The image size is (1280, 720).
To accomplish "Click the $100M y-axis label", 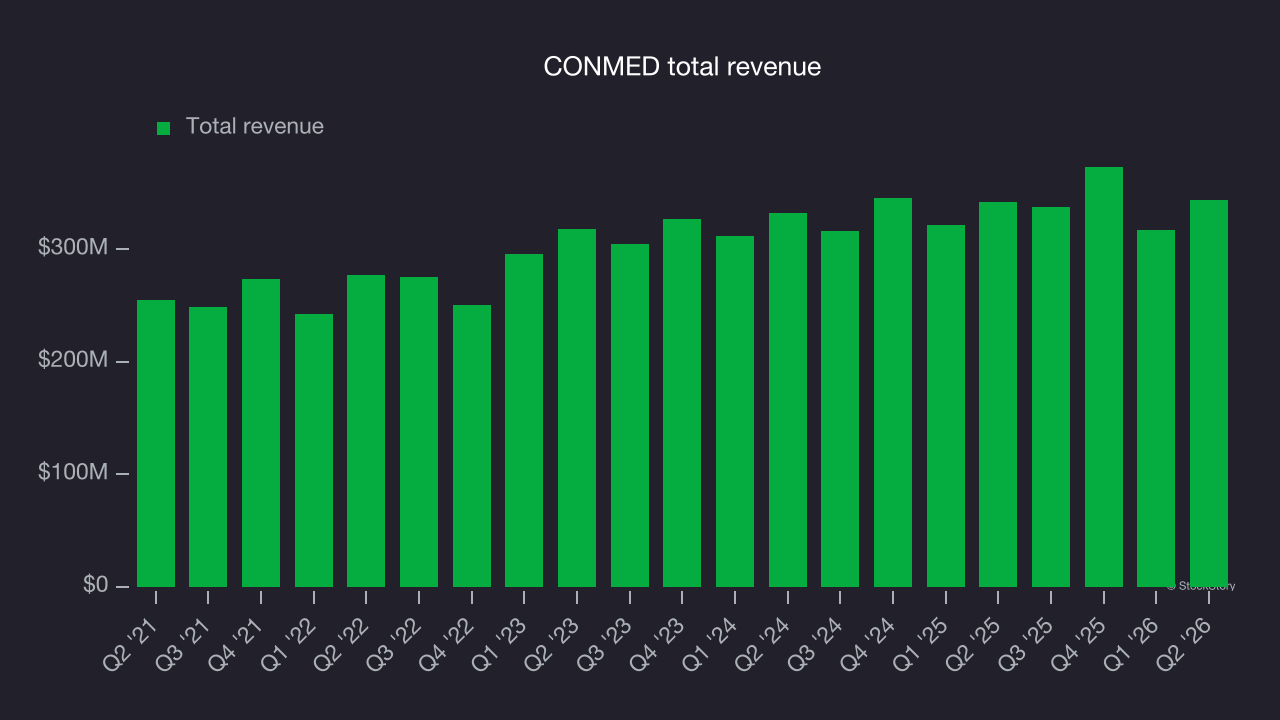I will (x=72, y=473).
